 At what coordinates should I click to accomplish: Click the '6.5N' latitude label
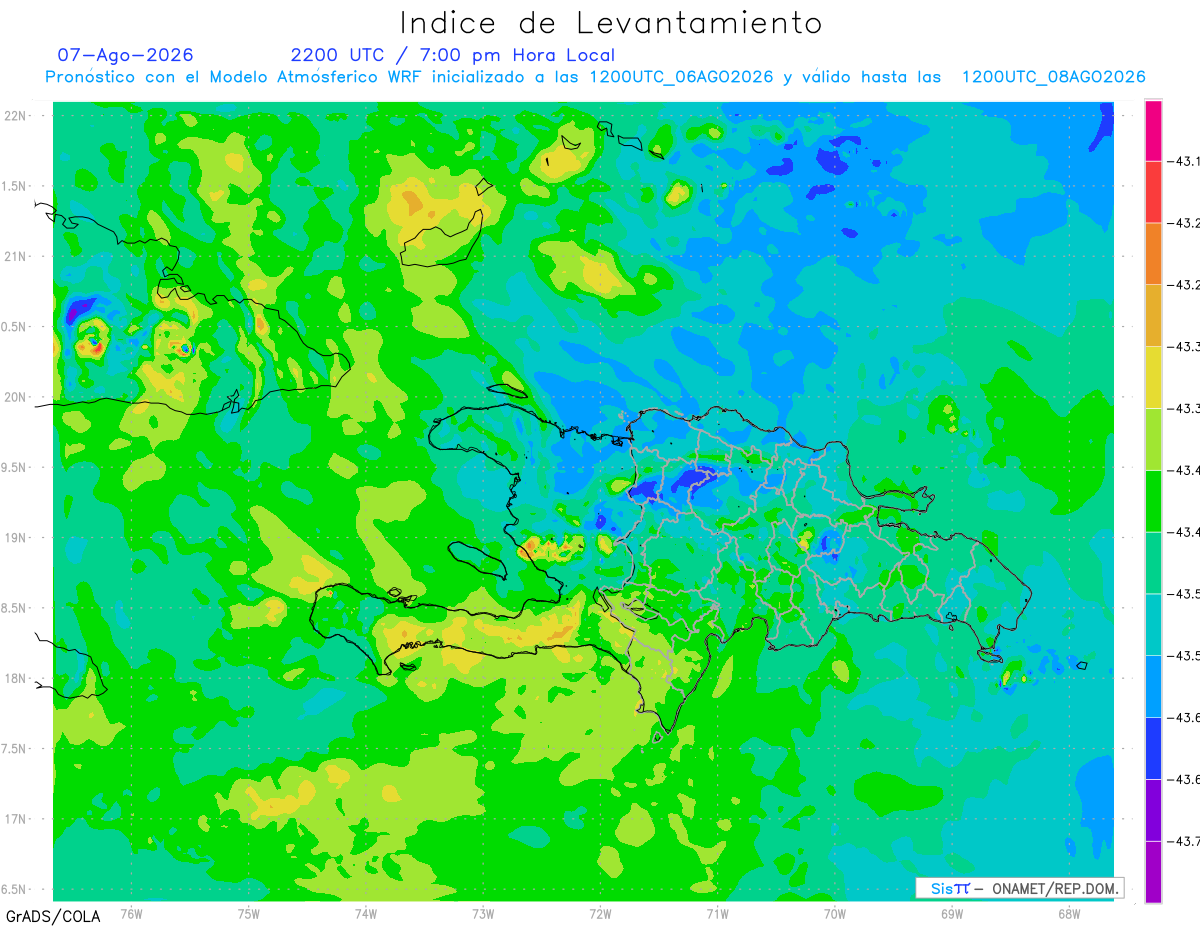[15, 889]
